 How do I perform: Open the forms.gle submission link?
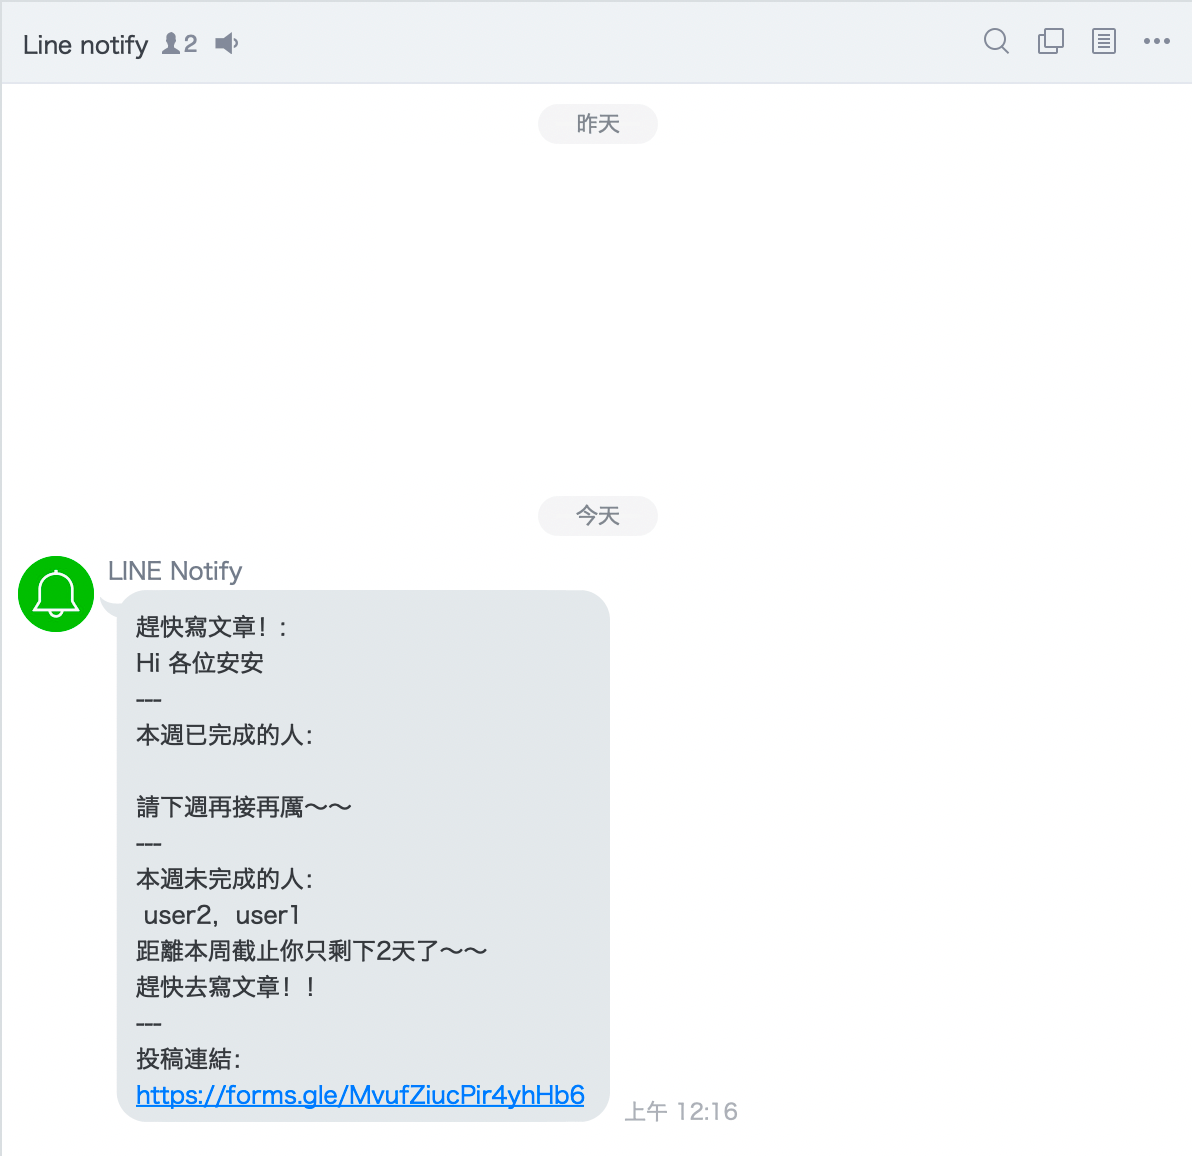(x=360, y=1094)
